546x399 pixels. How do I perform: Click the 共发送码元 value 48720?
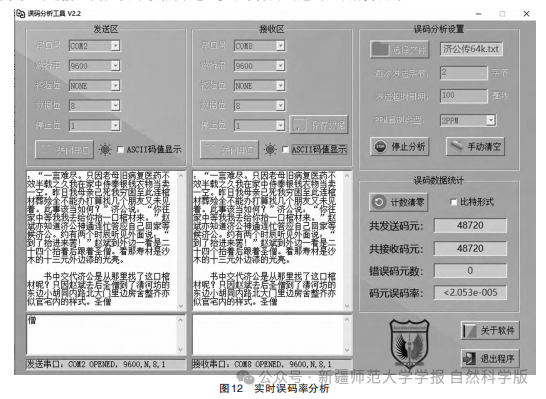[470, 226]
